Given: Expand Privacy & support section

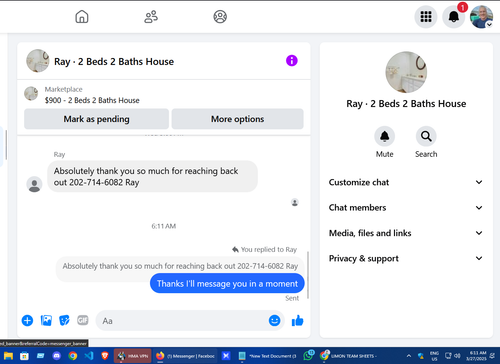Looking at the screenshot, I should [x=406, y=258].
